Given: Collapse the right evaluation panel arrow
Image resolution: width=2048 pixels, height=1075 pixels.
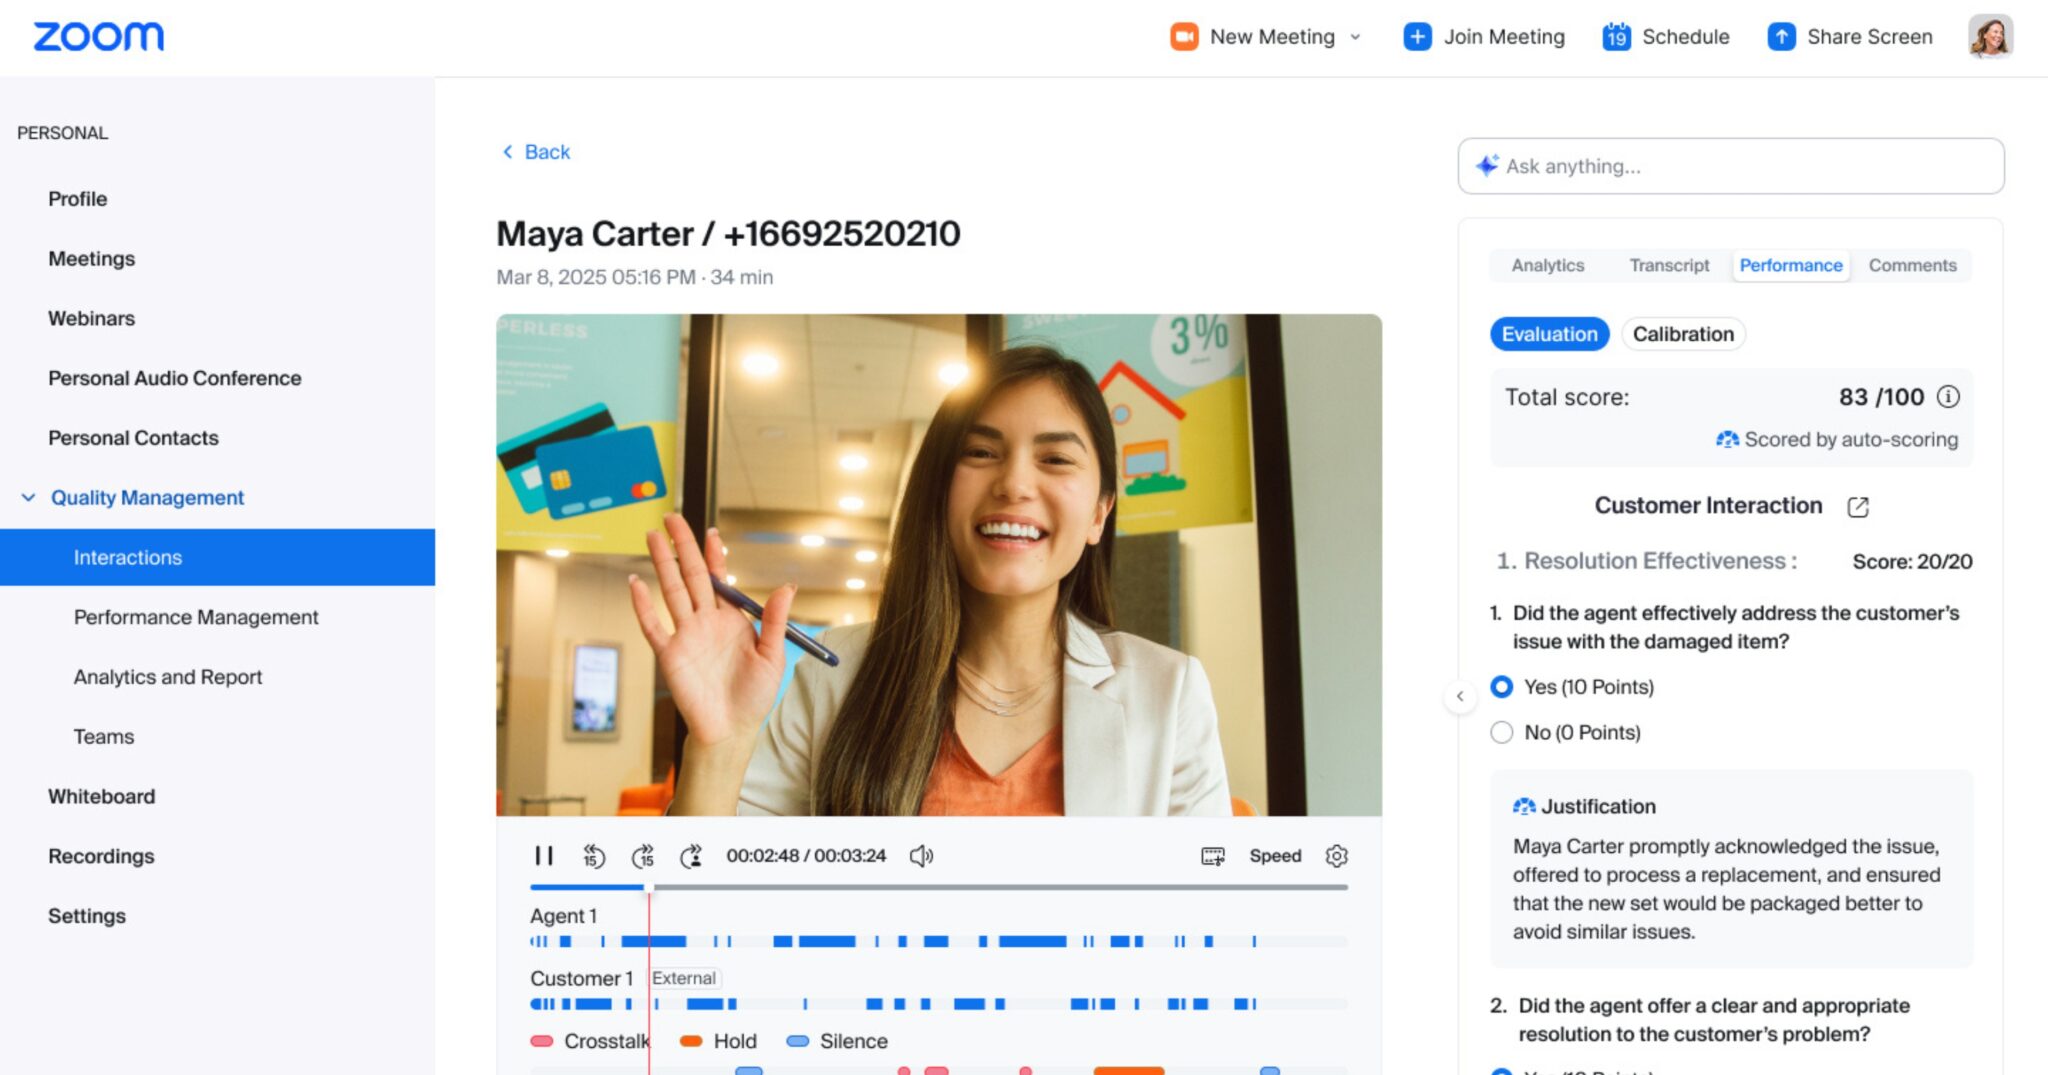Looking at the screenshot, I should (1460, 697).
